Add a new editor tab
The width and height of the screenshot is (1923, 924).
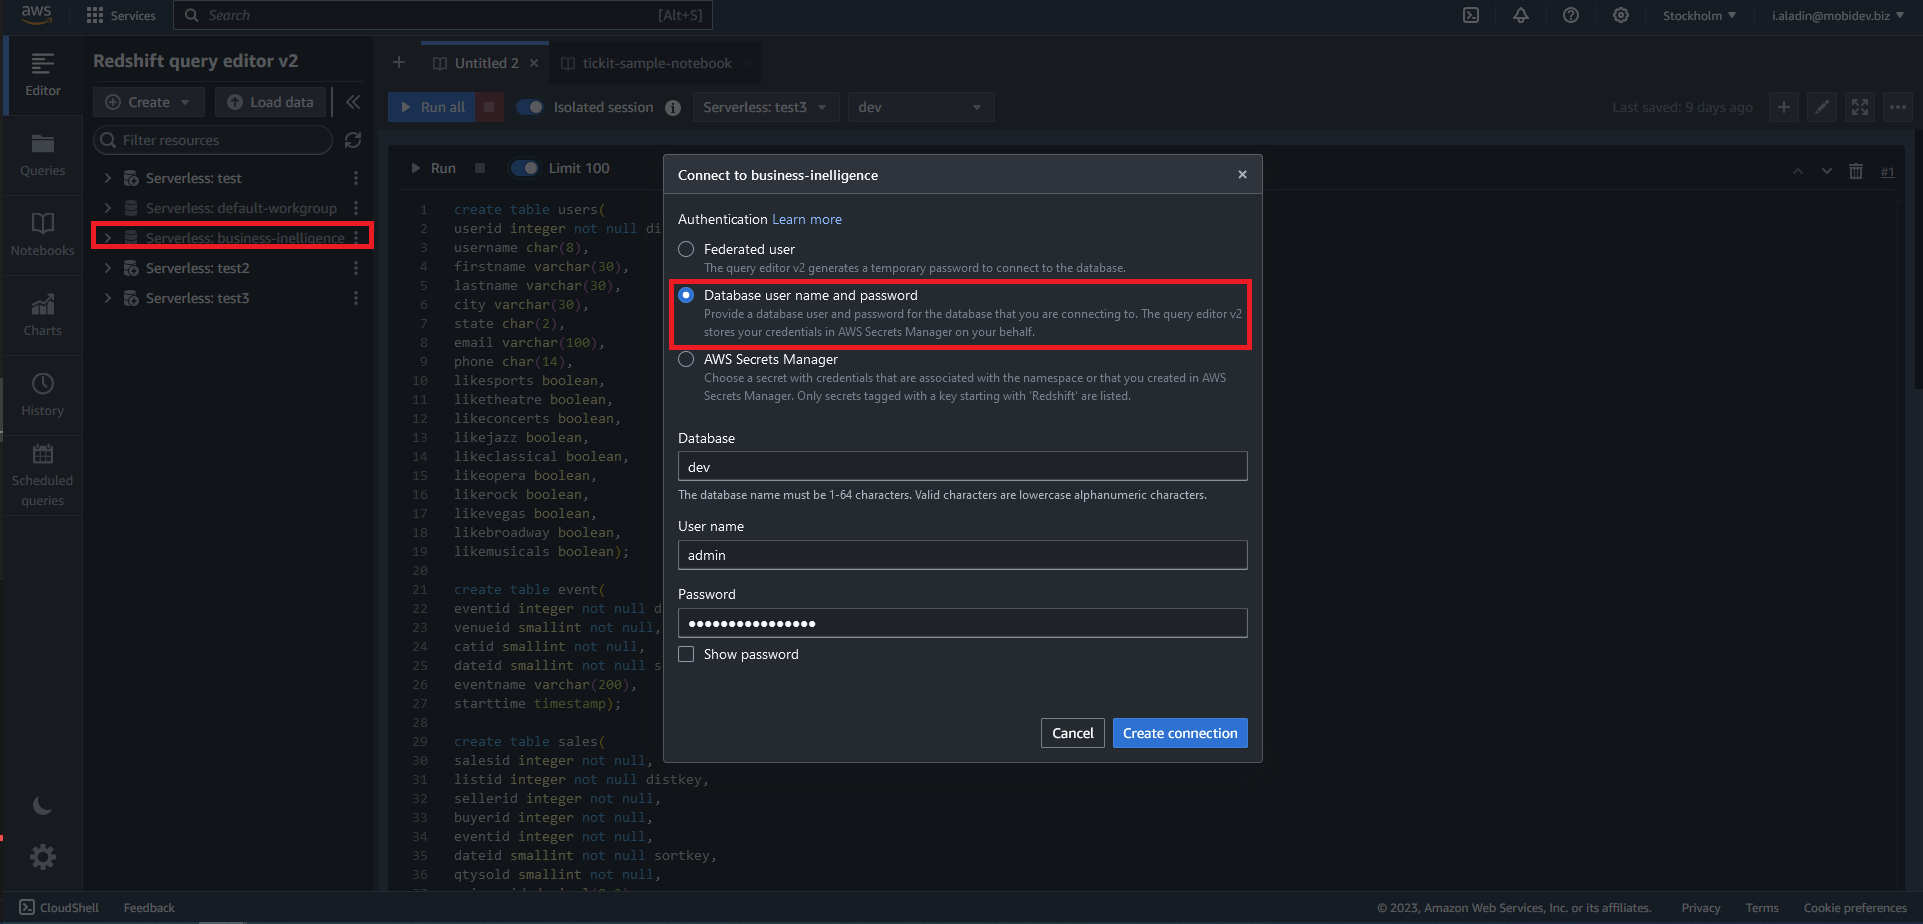(399, 62)
